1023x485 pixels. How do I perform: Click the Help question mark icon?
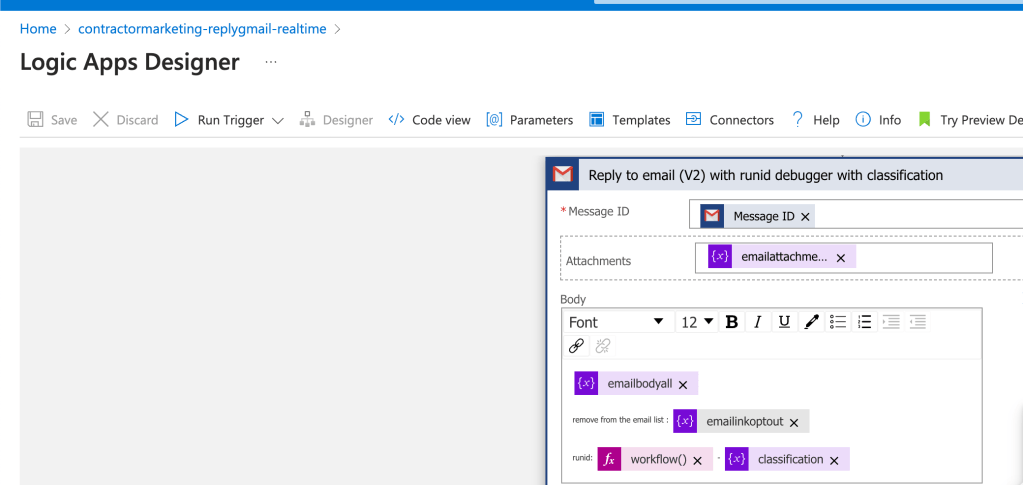tap(797, 119)
